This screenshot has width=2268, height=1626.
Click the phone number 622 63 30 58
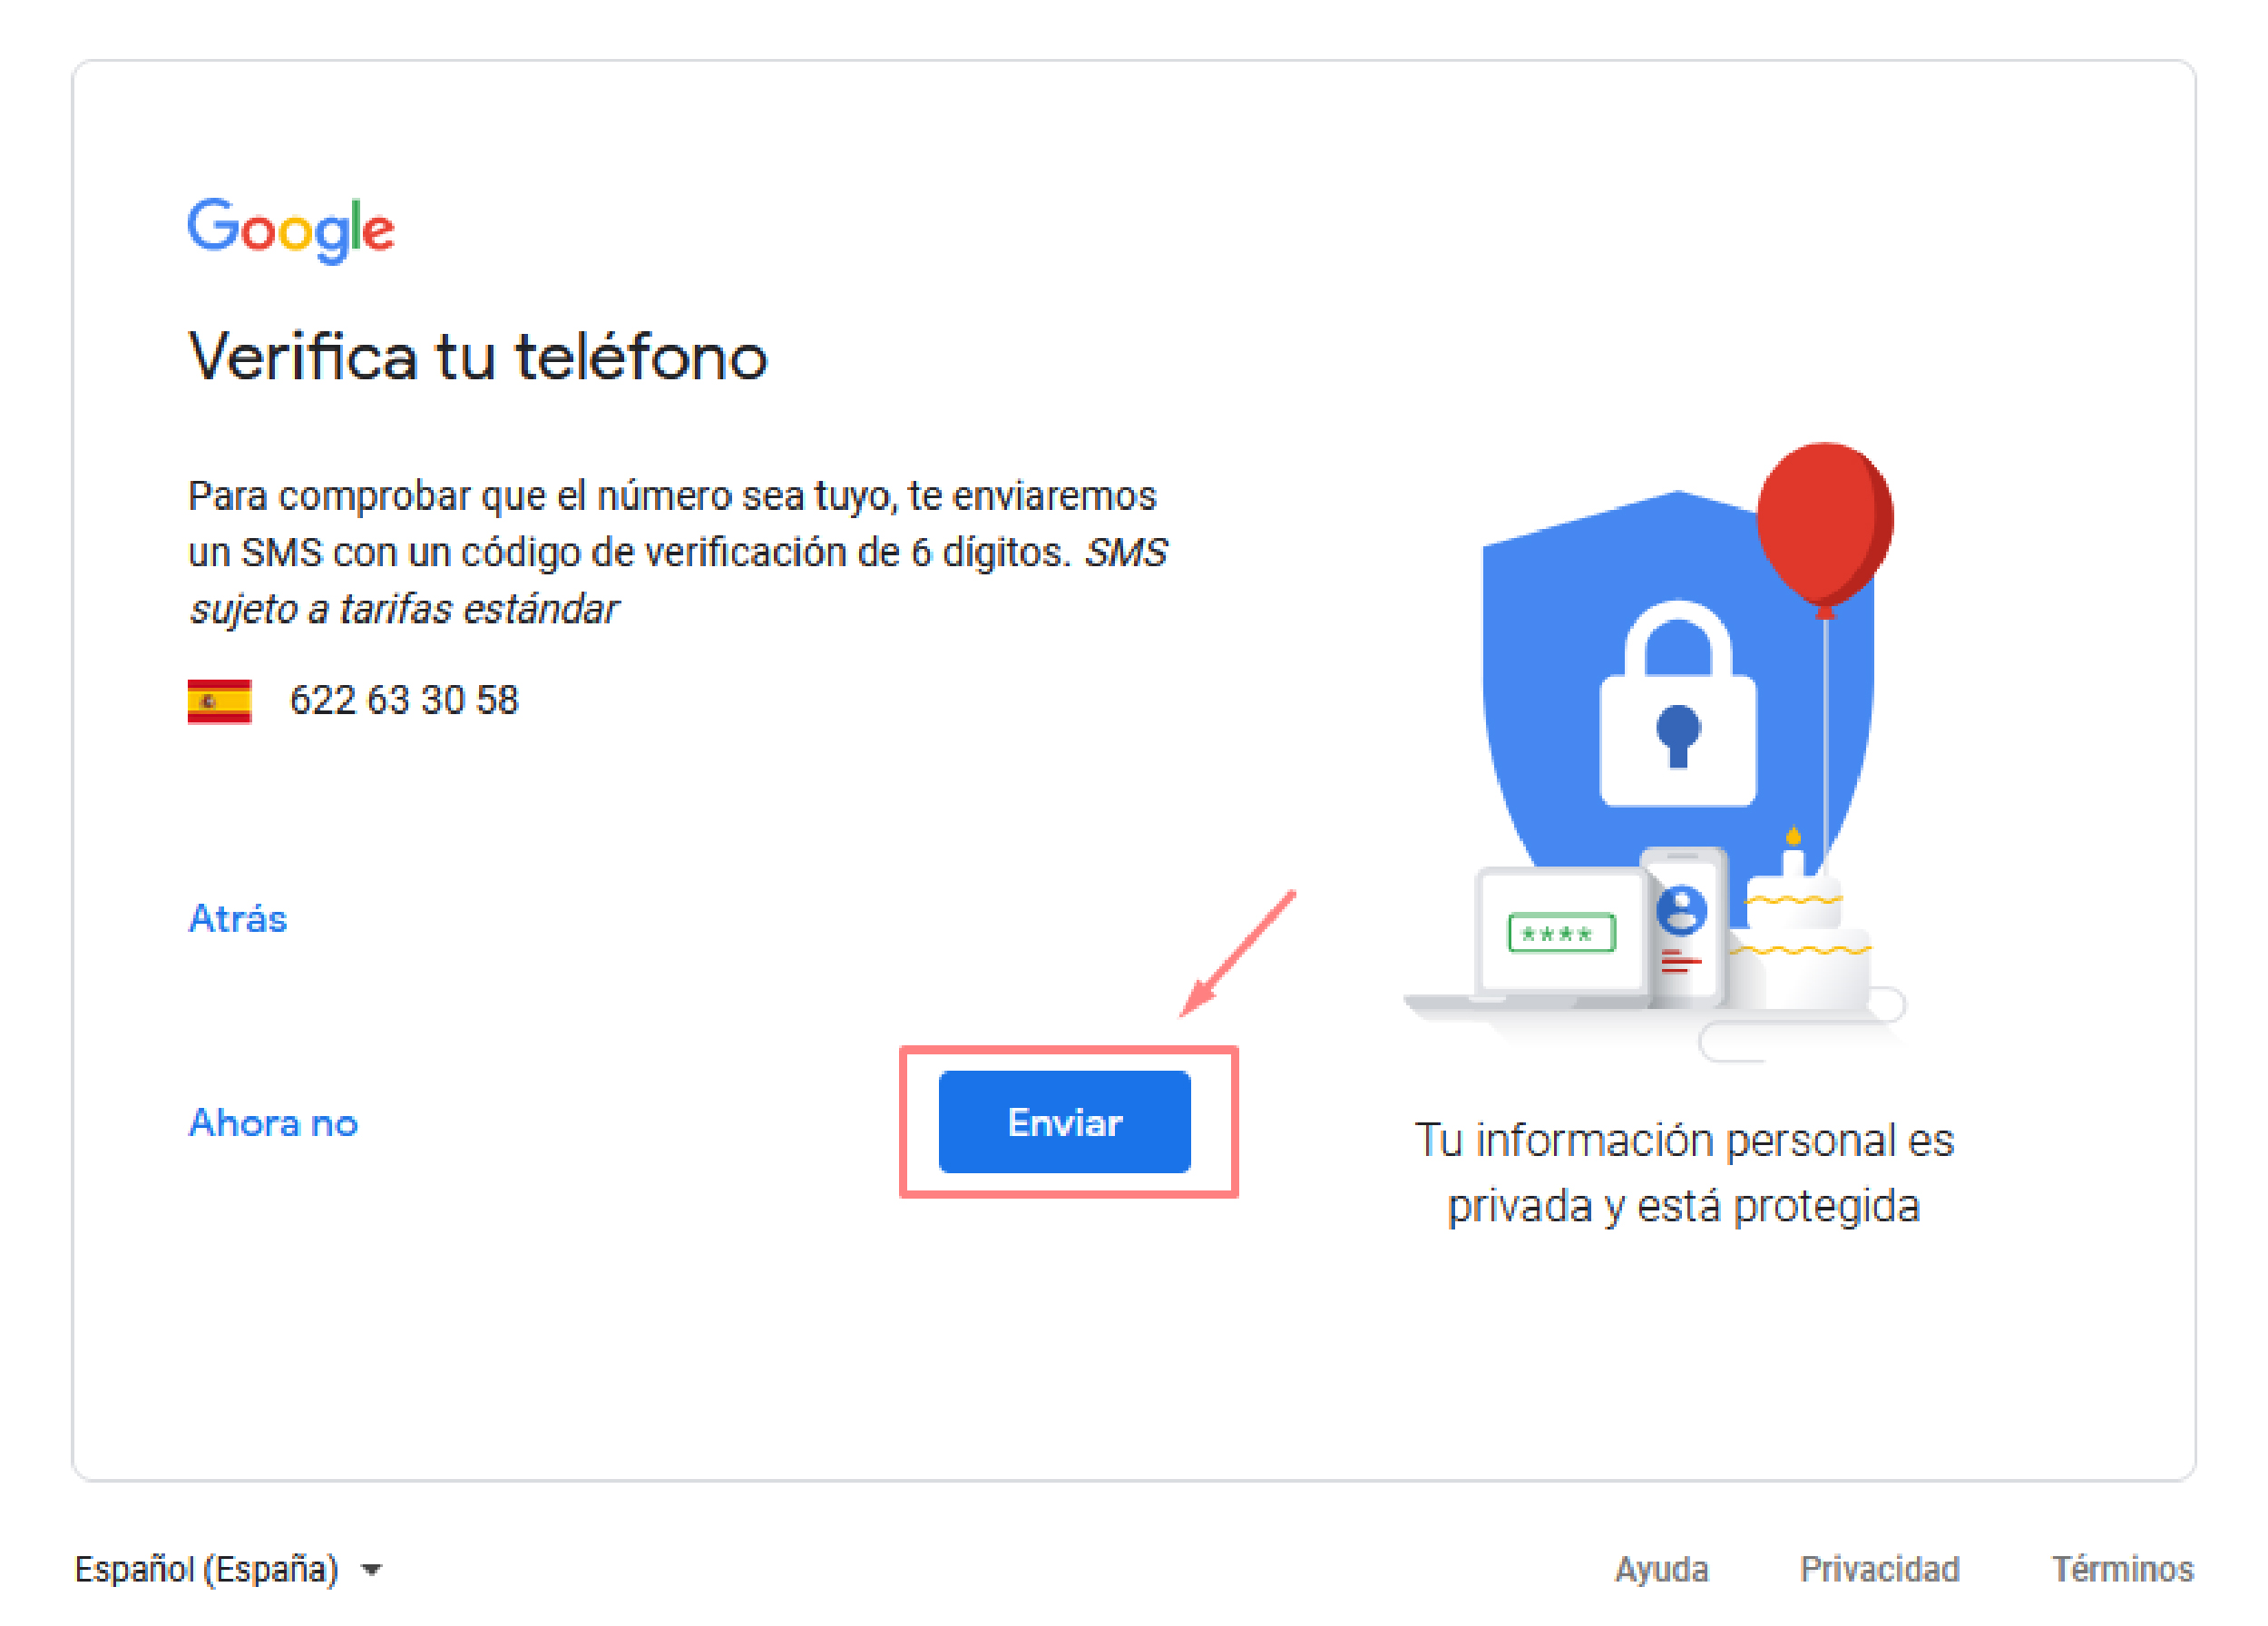click(x=404, y=700)
